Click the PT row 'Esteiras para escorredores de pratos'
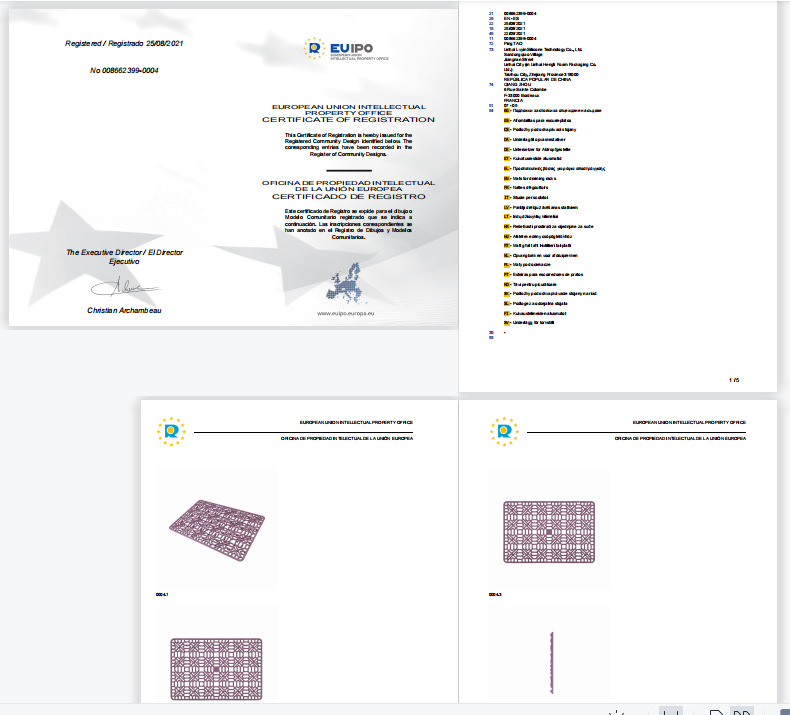790x715 pixels. [543, 275]
